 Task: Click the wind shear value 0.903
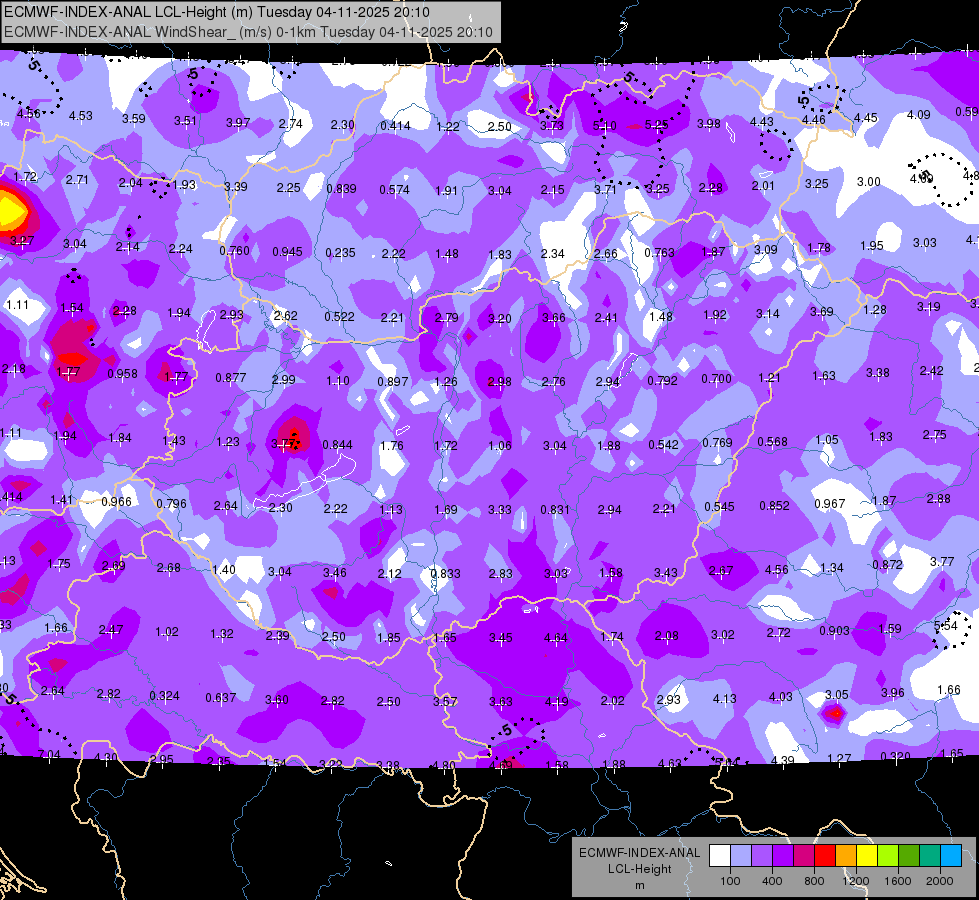coord(834,631)
